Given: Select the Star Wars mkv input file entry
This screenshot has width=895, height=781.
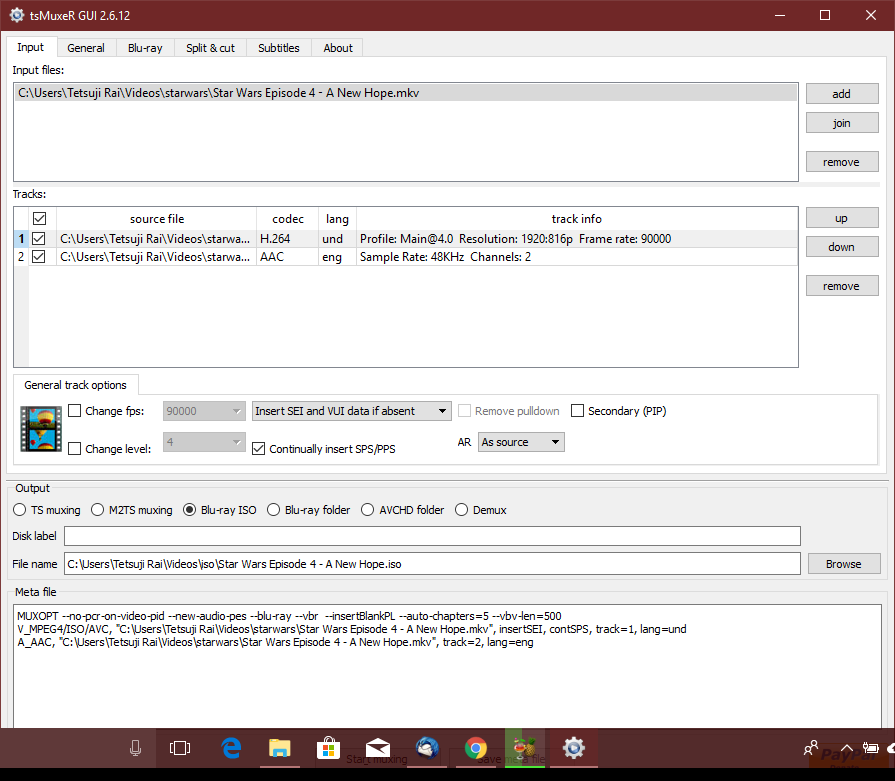Looking at the screenshot, I should pos(406,93).
